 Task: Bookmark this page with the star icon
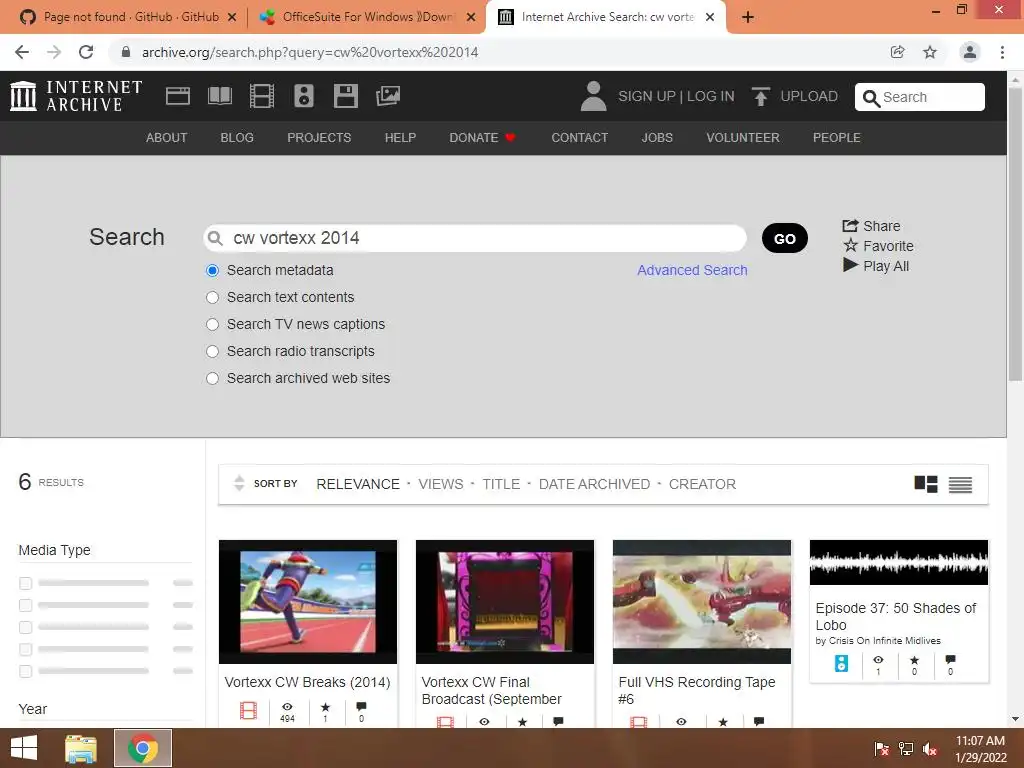[x=930, y=52]
